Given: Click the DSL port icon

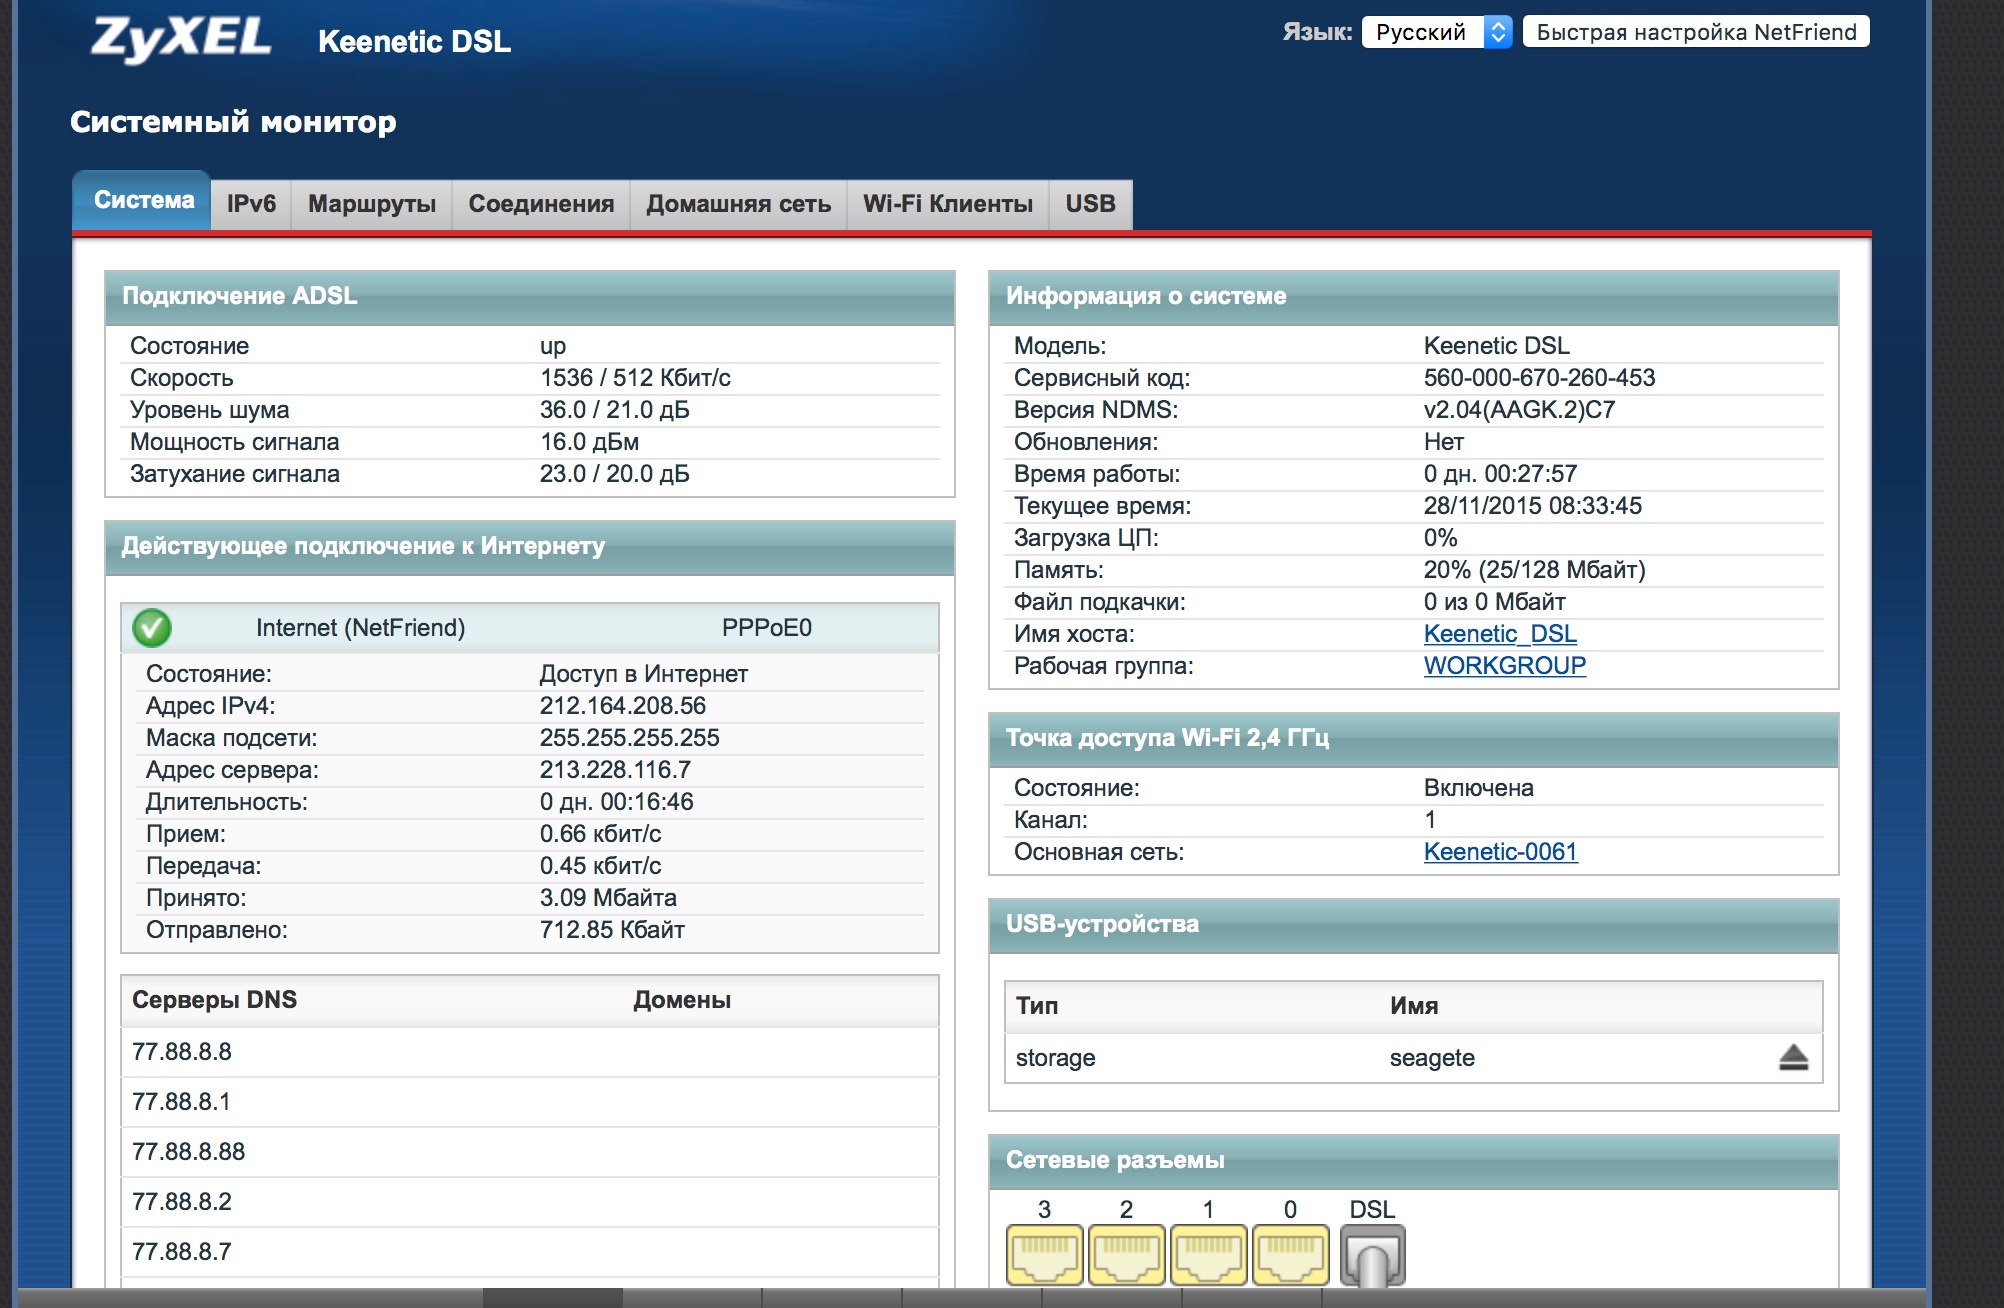Looking at the screenshot, I should (x=1372, y=1256).
